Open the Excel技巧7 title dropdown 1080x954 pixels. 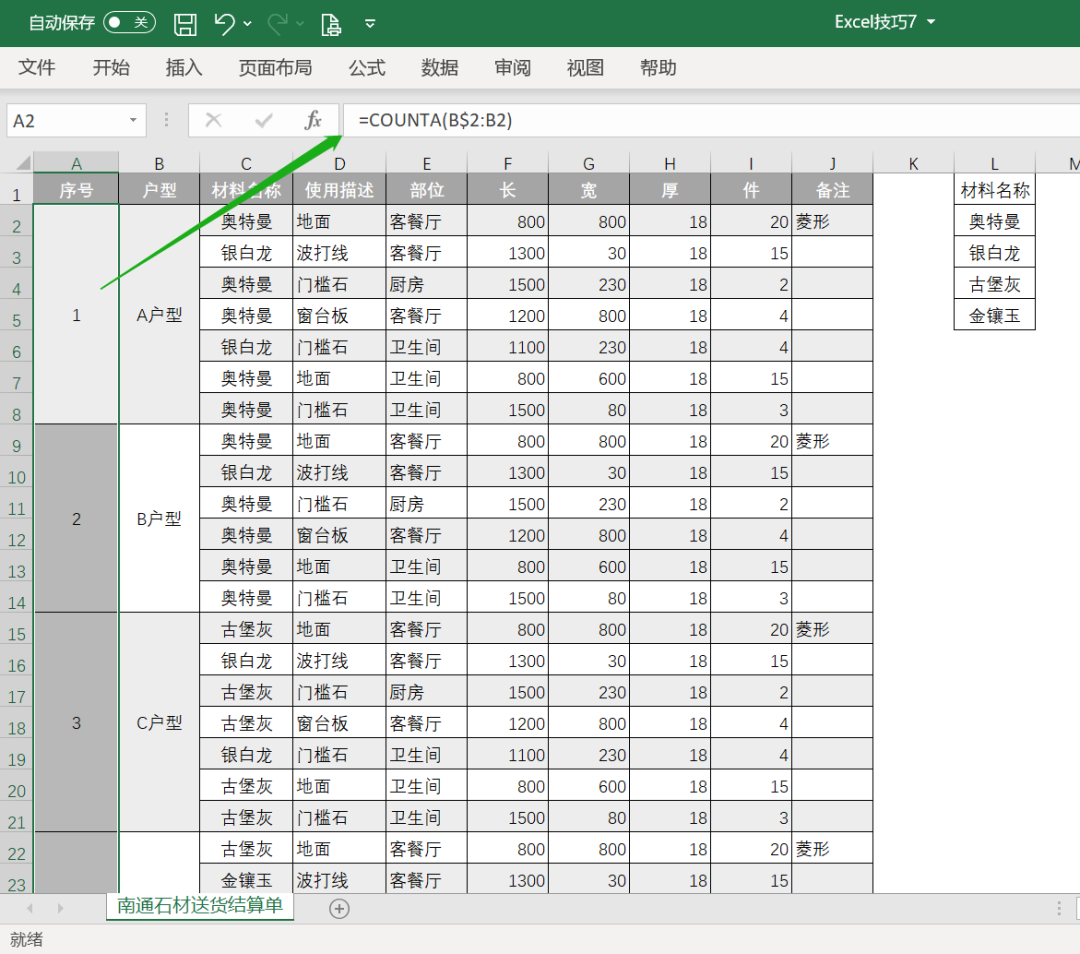coord(931,22)
